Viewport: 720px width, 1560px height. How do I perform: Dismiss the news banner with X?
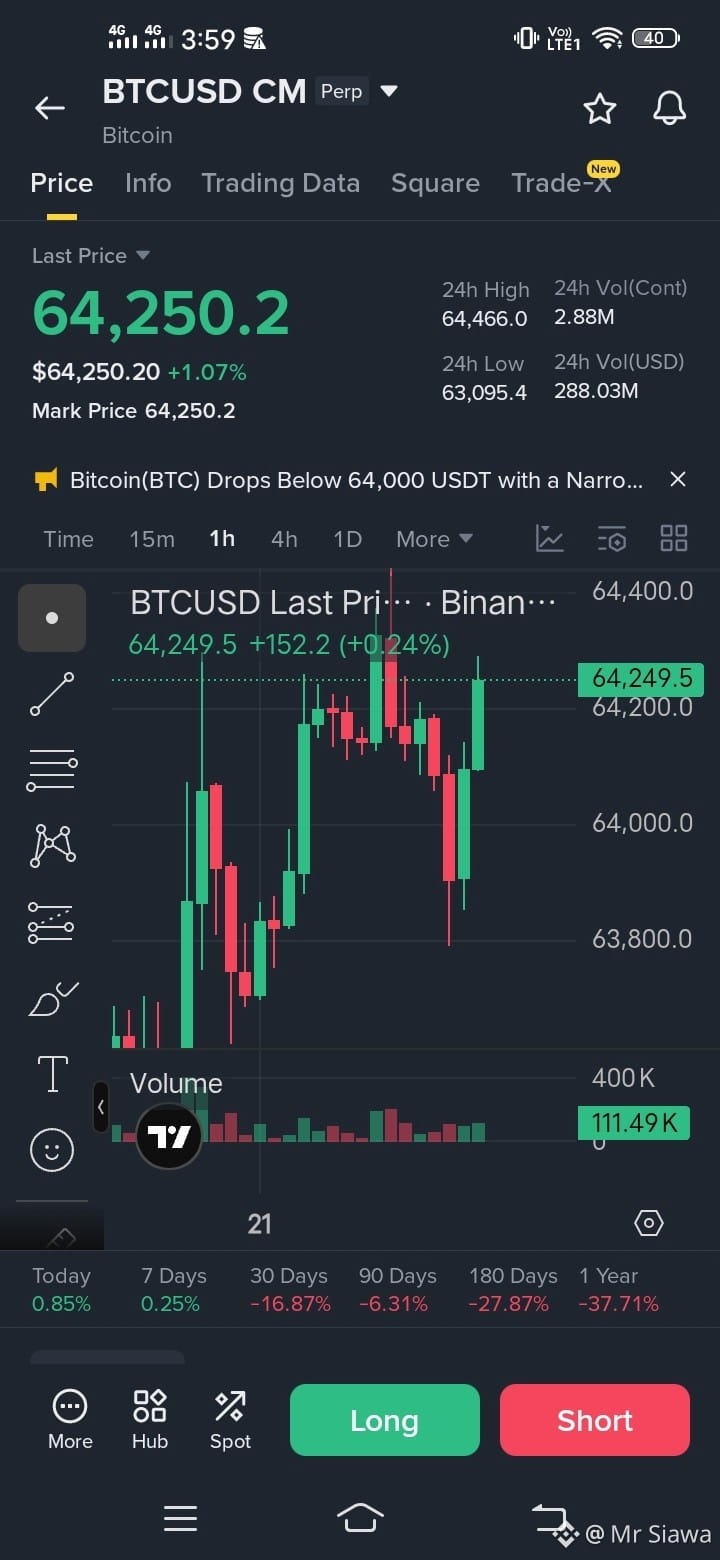[678, 480]
